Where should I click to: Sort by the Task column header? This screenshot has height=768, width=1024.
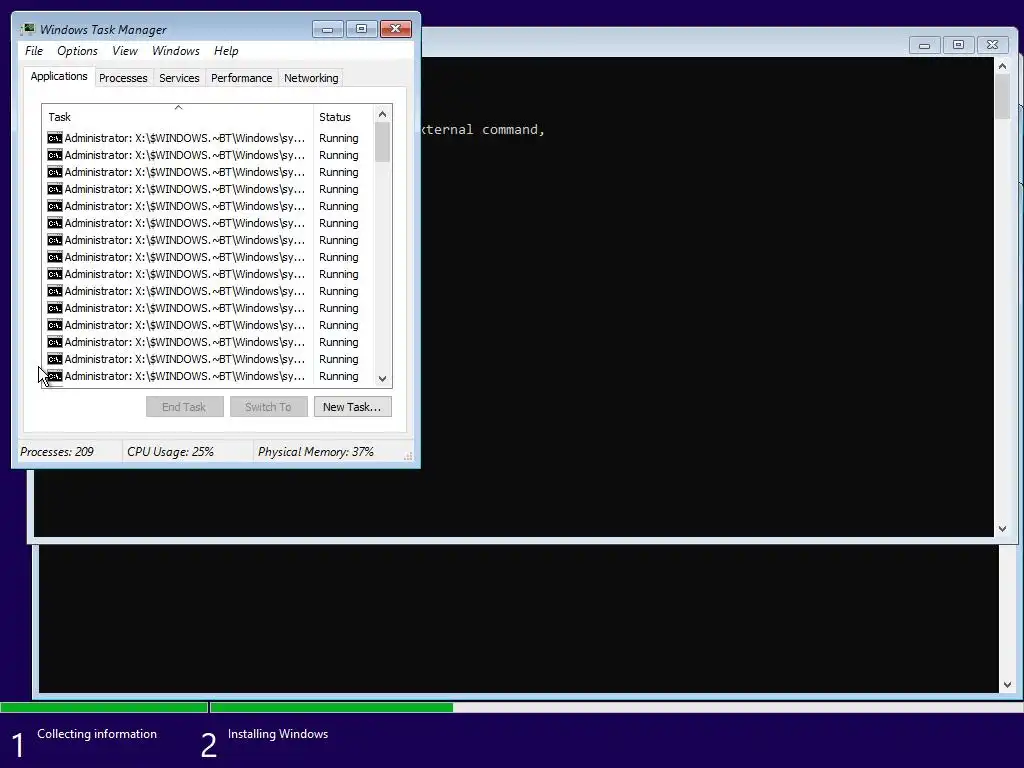(x=178, y=117)
